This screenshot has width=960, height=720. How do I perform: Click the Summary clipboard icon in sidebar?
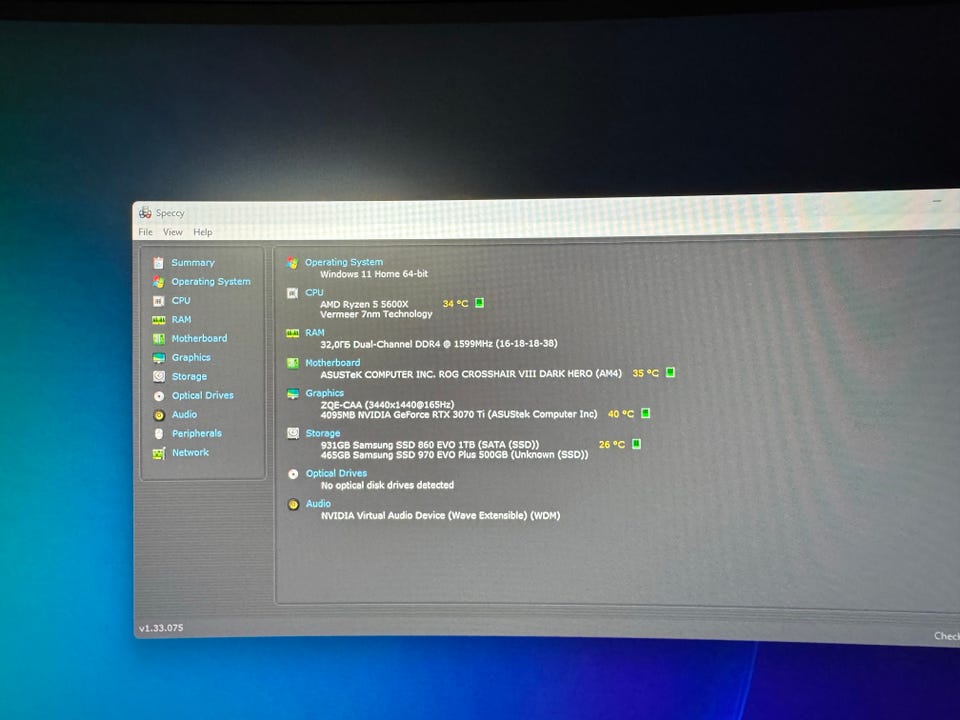159,263
